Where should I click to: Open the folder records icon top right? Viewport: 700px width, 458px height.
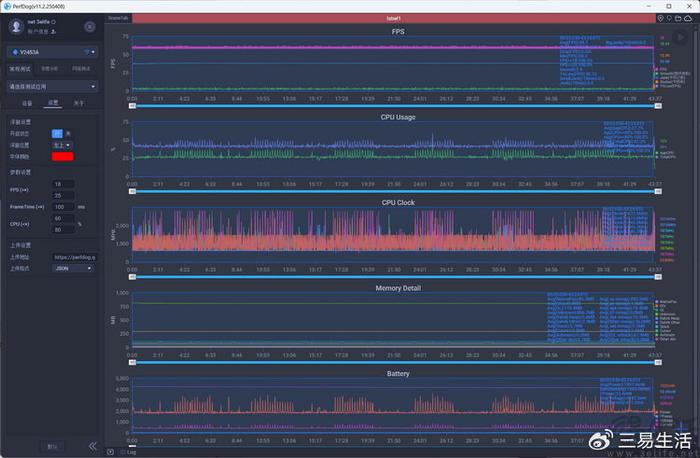coord(679,18)
